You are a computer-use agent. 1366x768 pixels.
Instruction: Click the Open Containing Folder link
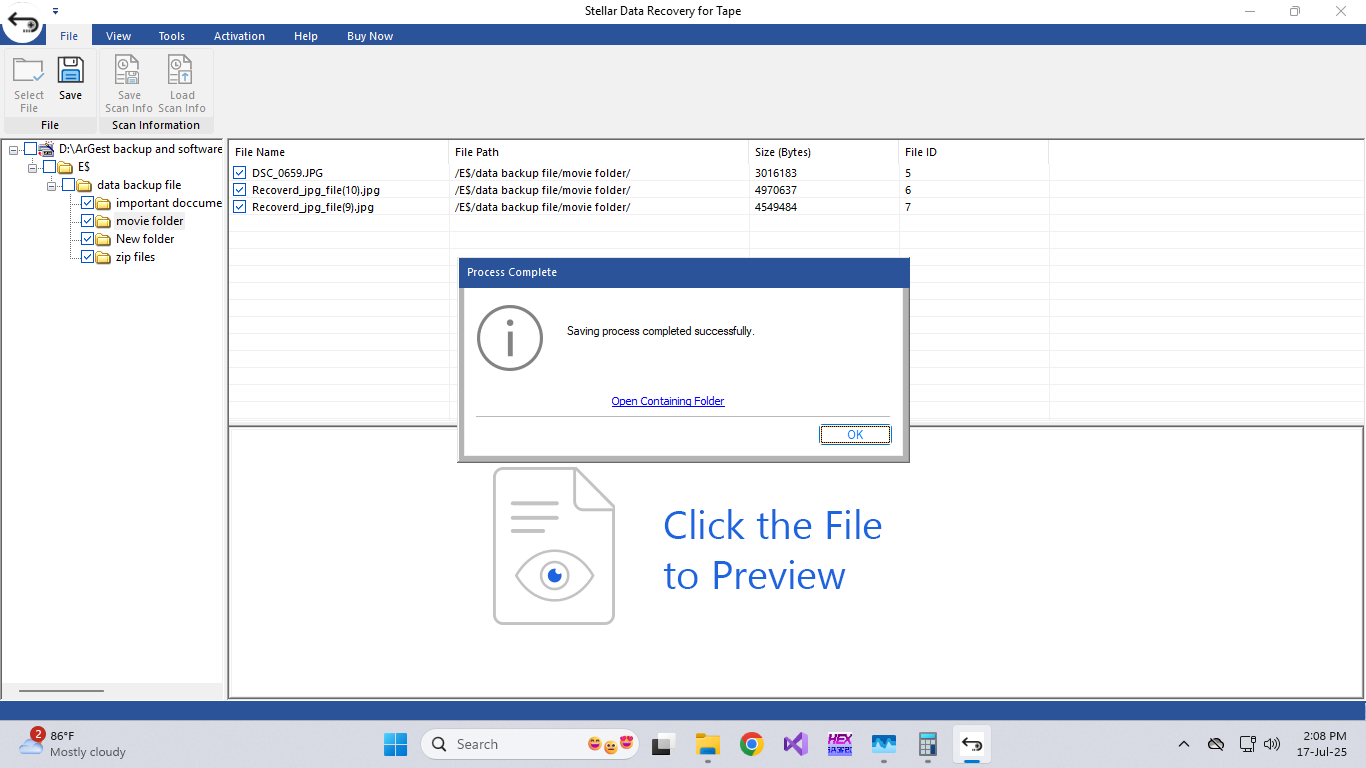coord(667,401)
